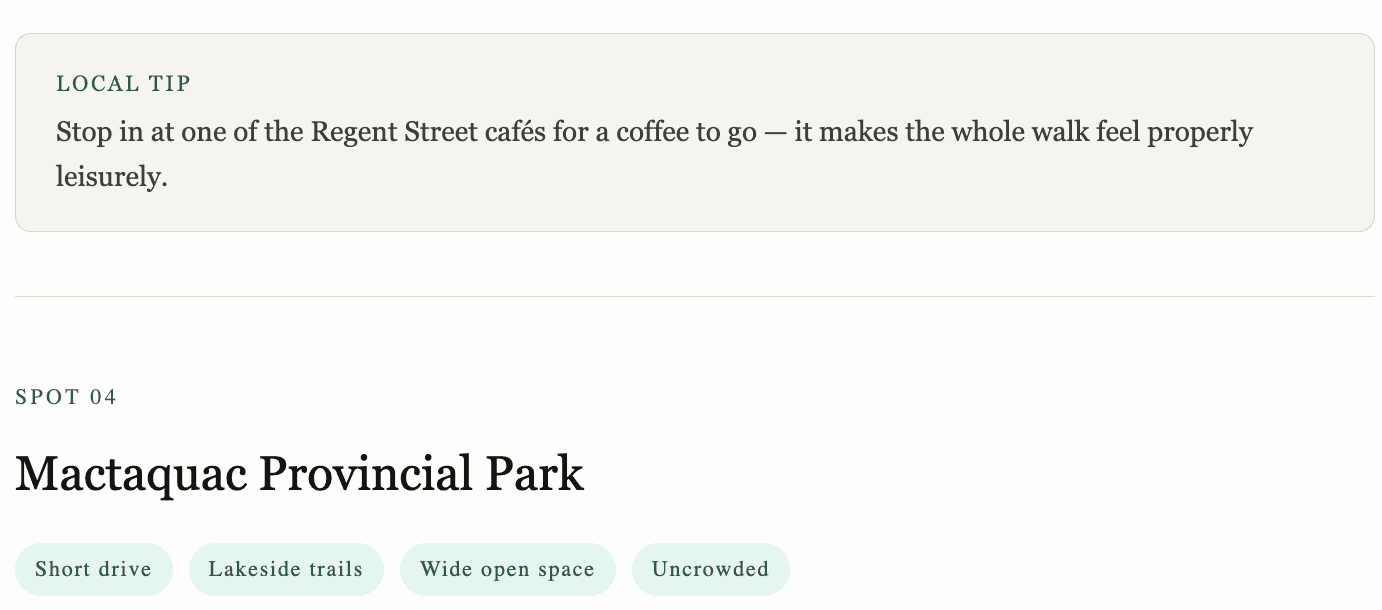Image resolution: width=1382 pixels, height=610 pixels.
Task: Tap the "Uncrowded" tag pill
Action: pos(710,570)
